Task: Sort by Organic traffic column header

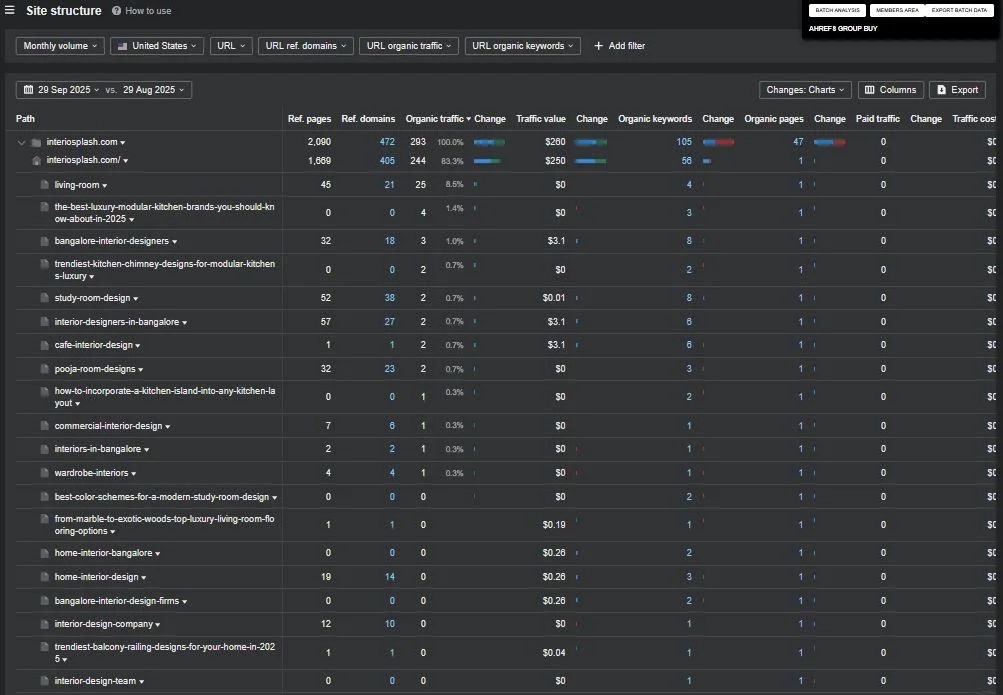Action: 438,119
